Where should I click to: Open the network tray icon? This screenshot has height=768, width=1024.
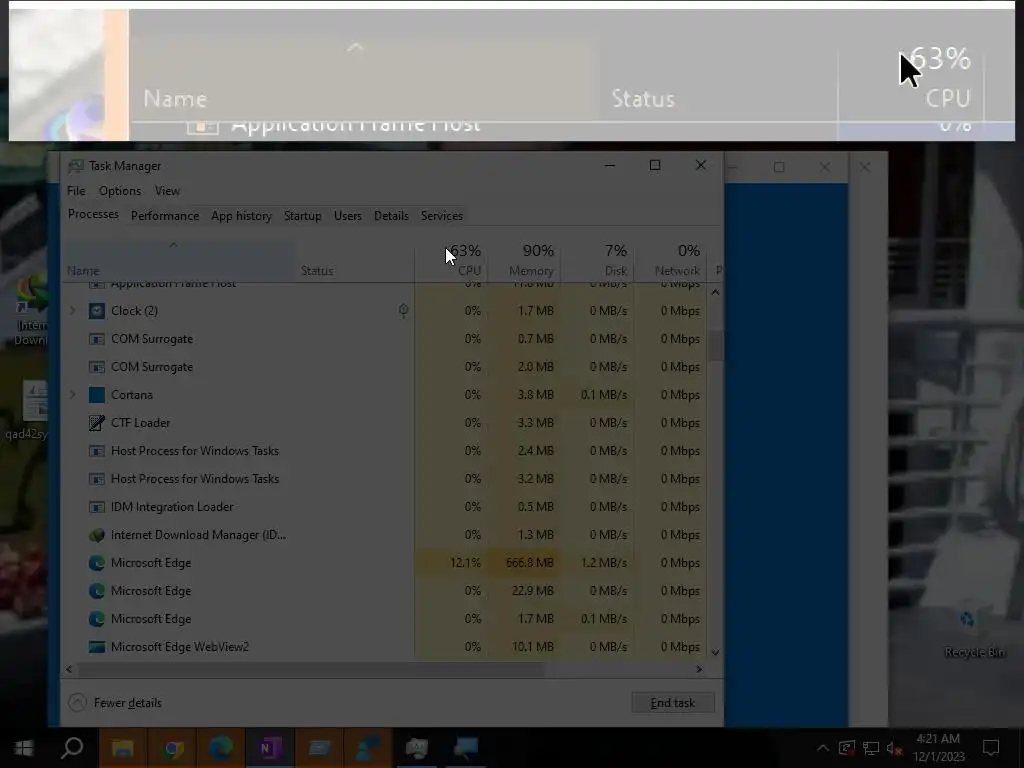coord(871,748)
